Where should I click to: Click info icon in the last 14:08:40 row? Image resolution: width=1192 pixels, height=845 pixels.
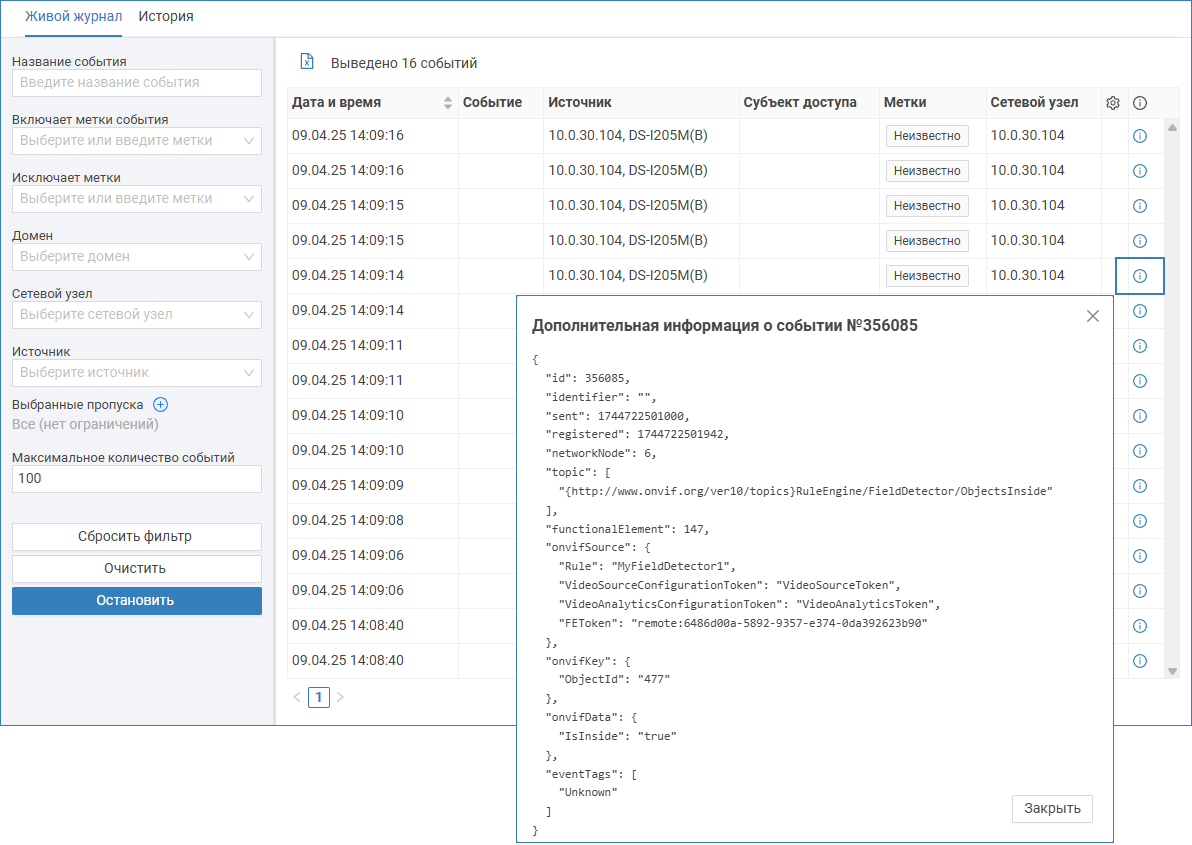pos(1139,661)
